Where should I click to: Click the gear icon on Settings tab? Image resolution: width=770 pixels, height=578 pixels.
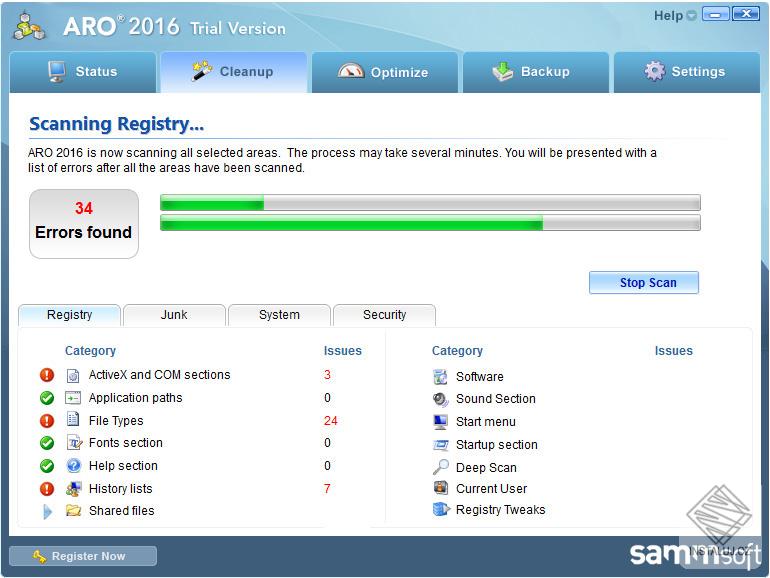pyautogui.click(x=655, y=71)
